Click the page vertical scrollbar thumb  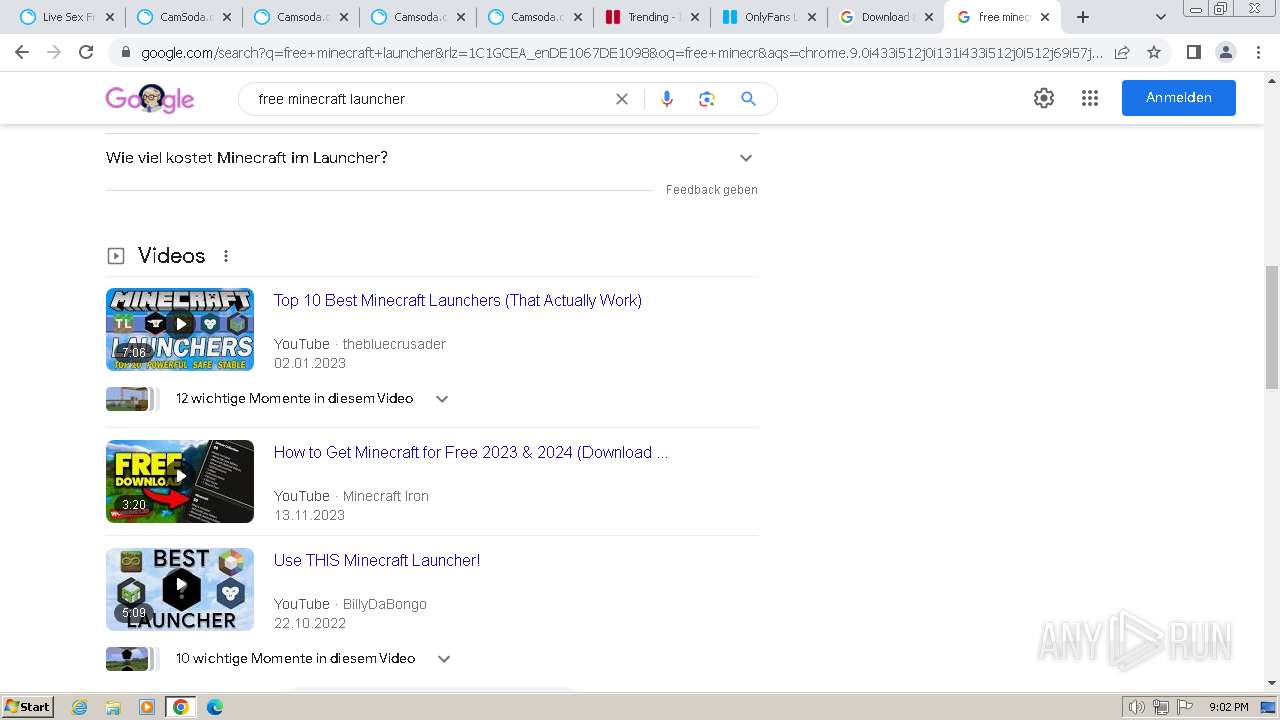[1272, 328]
